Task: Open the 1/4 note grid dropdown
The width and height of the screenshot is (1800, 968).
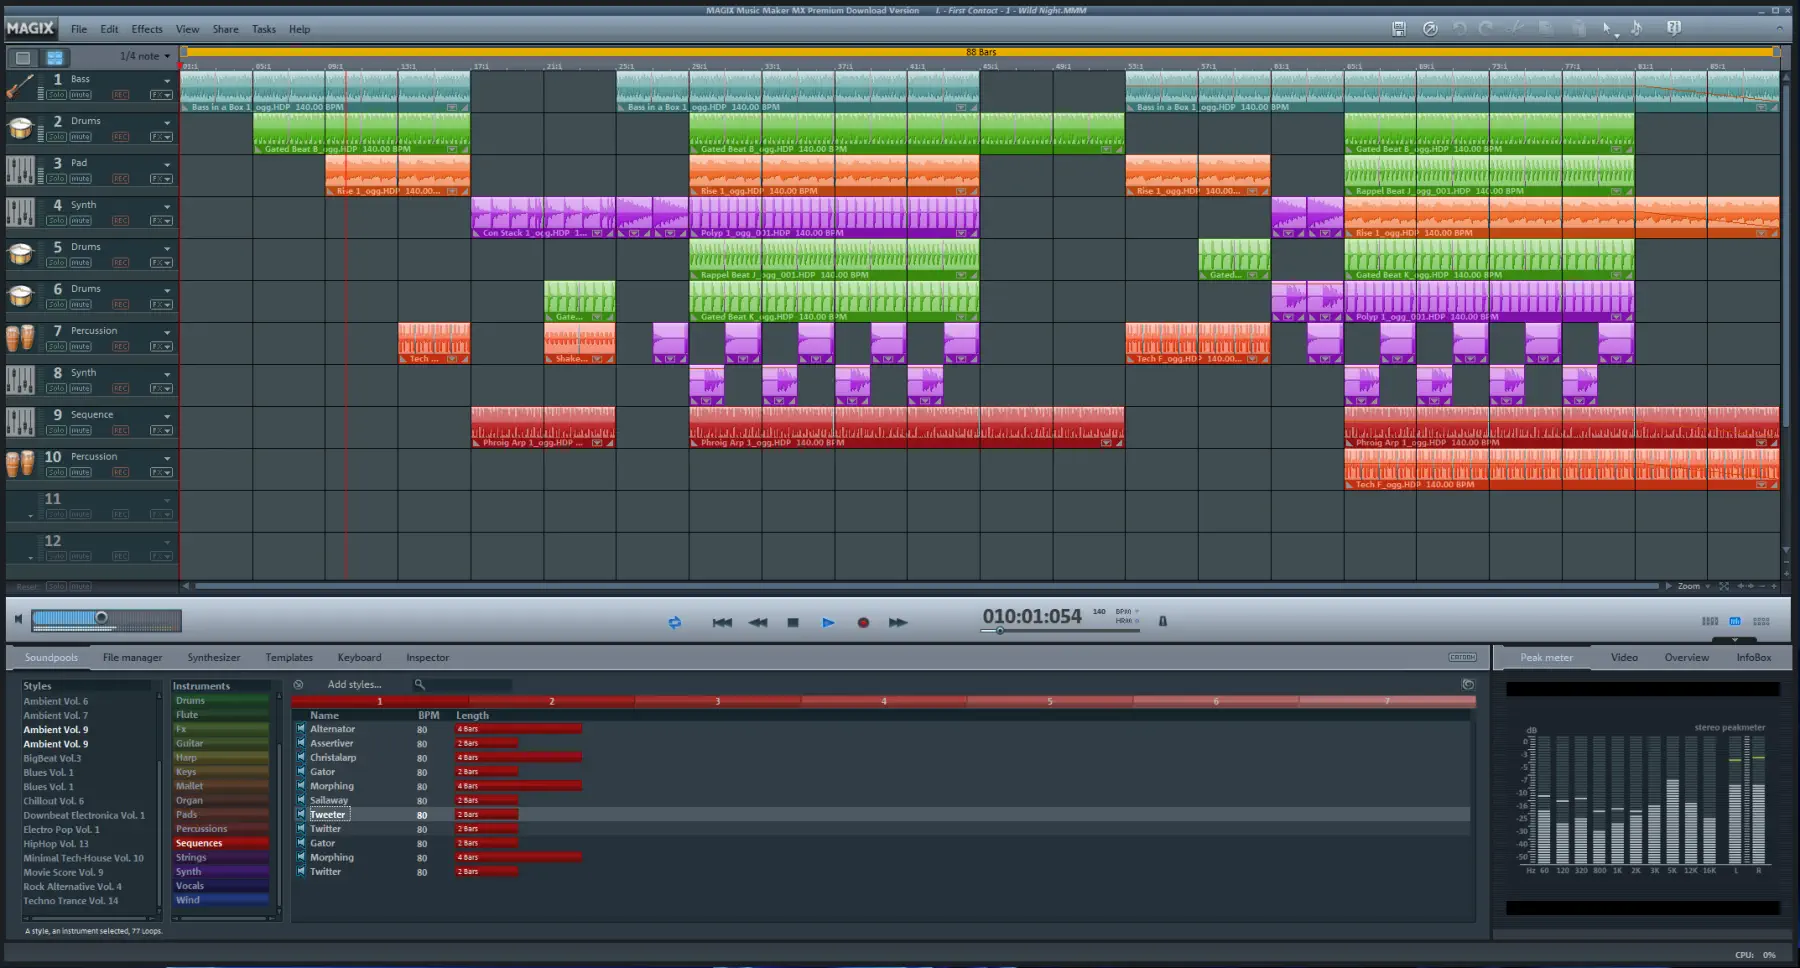Action: pos(145,56)
